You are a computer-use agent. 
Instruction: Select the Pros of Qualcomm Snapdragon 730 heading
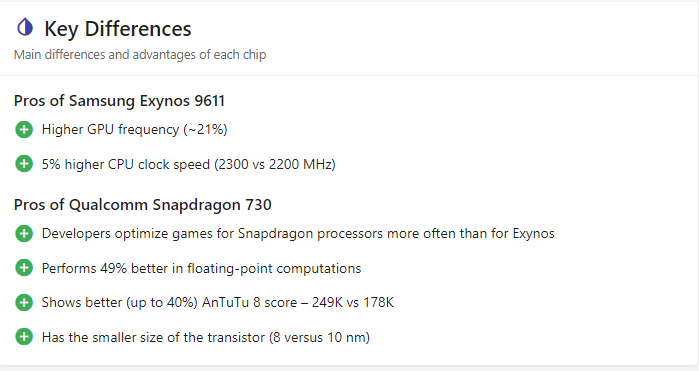tap(143, 205)
